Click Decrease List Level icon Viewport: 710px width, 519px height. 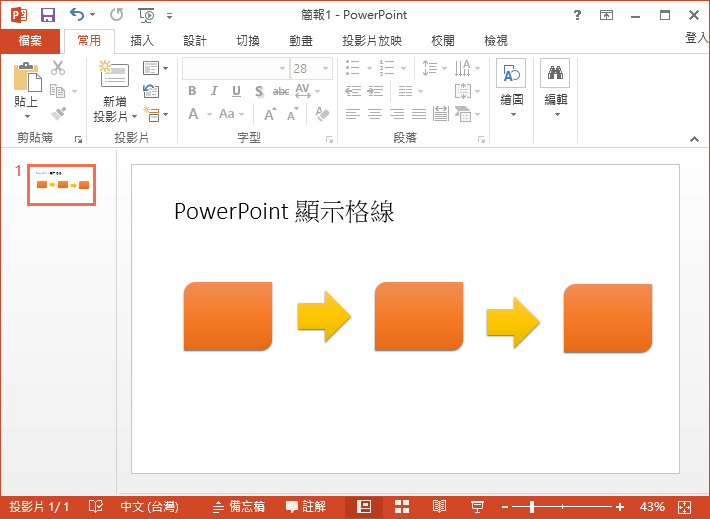click(353, 91)
